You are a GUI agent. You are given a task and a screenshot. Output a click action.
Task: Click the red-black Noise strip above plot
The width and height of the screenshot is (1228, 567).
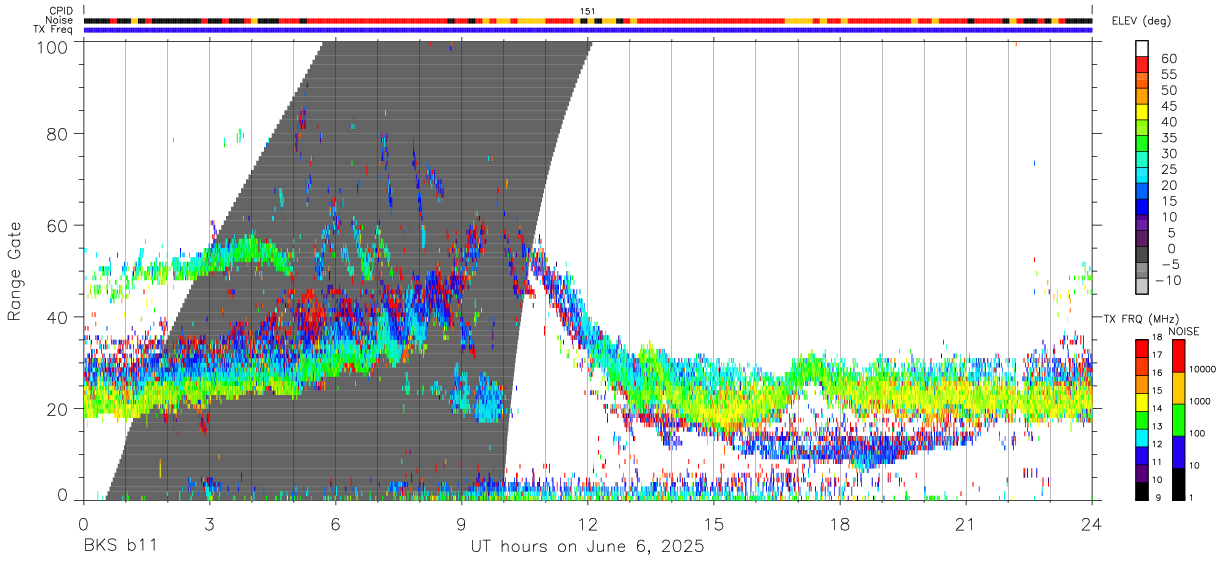click(x=588, y=20)
